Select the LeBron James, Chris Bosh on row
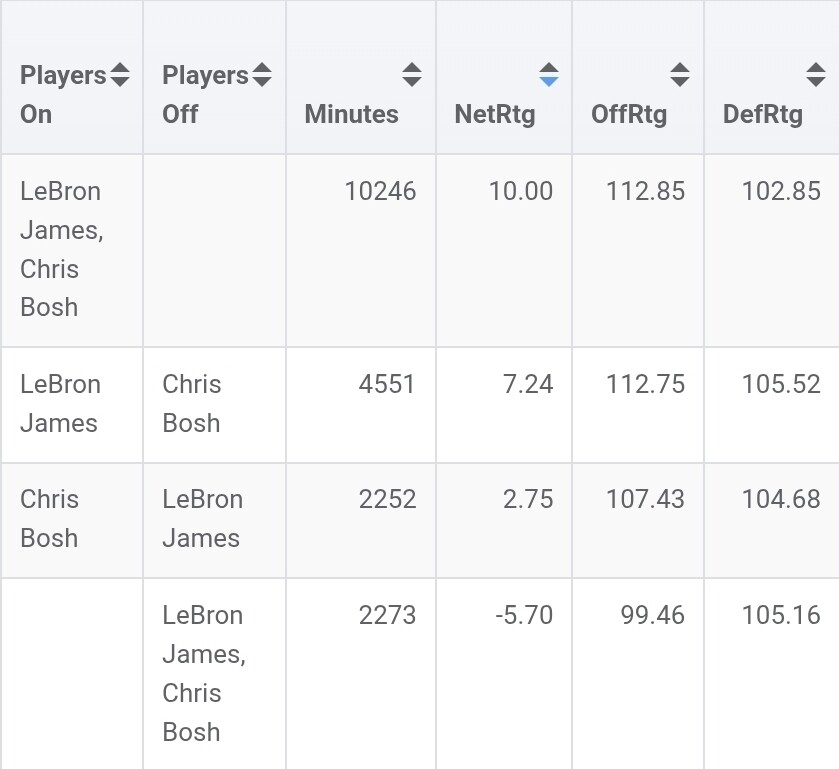Screen dimensions: 839x769 click(x=420, y=250)
